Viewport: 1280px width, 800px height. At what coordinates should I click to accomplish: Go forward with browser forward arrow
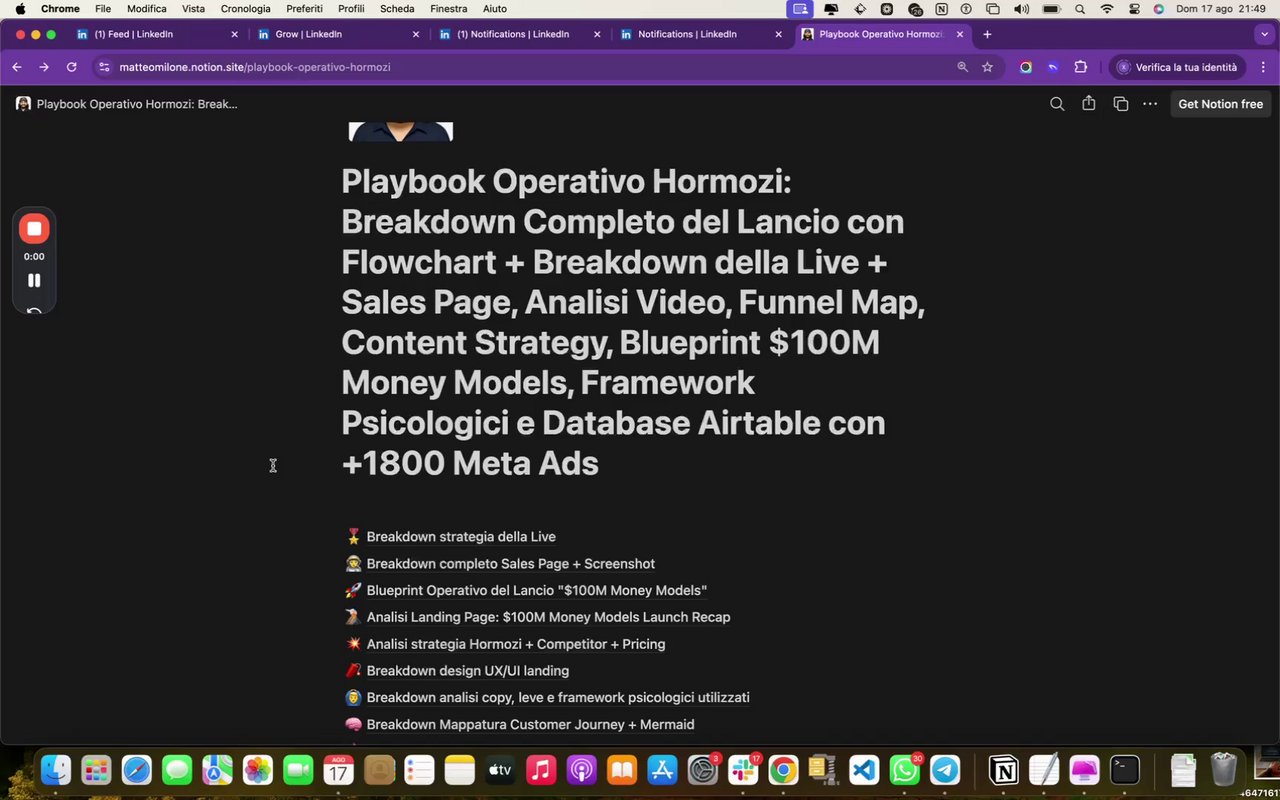pos(44,67)
